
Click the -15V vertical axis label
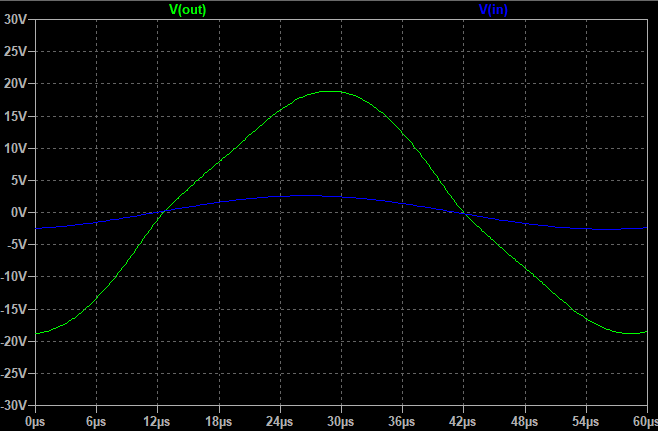point(13,309)
